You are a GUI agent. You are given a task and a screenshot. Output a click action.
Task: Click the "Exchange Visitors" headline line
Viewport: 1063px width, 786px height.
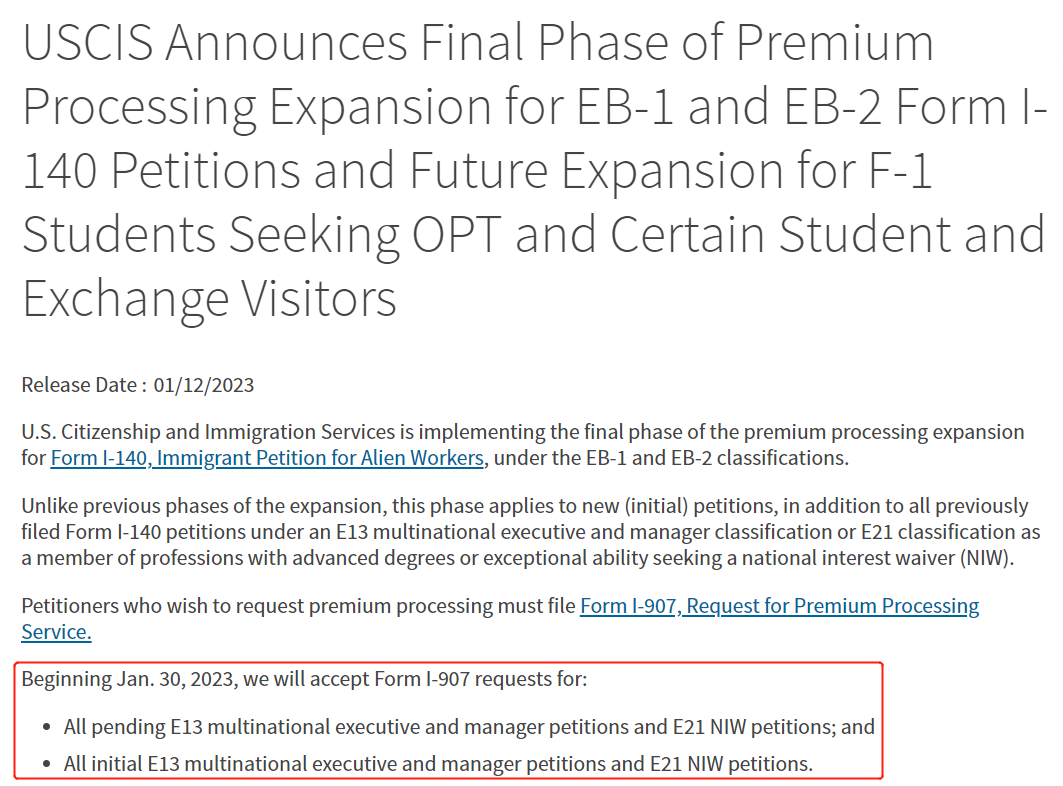pos(209,299)
